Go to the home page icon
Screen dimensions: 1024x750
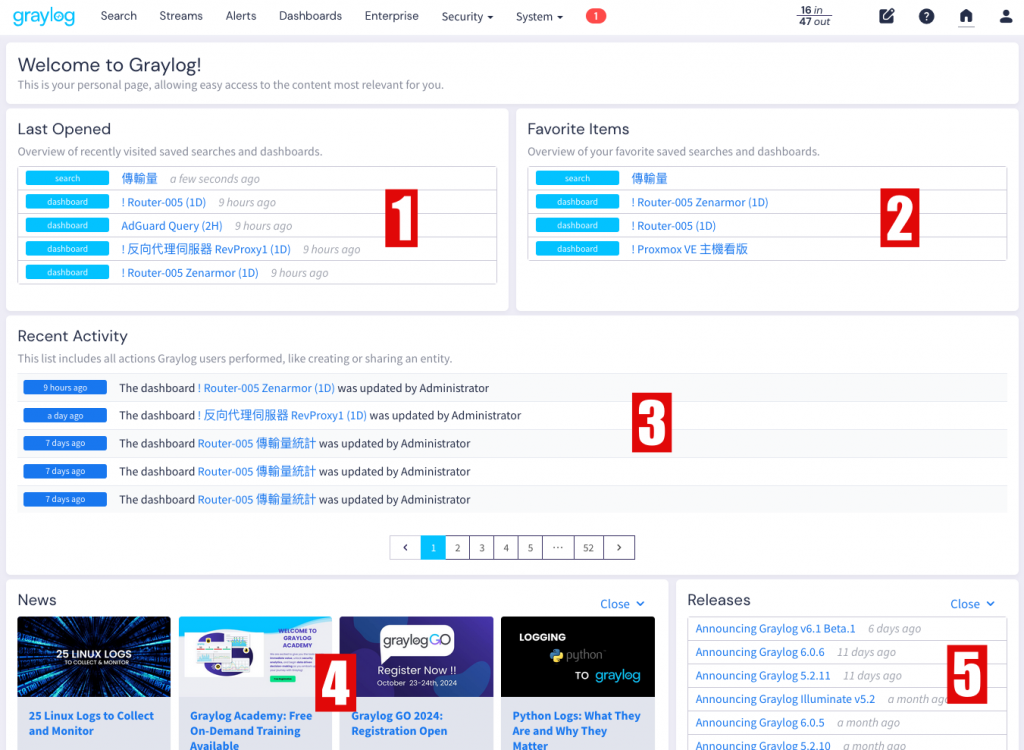(966, 16)
